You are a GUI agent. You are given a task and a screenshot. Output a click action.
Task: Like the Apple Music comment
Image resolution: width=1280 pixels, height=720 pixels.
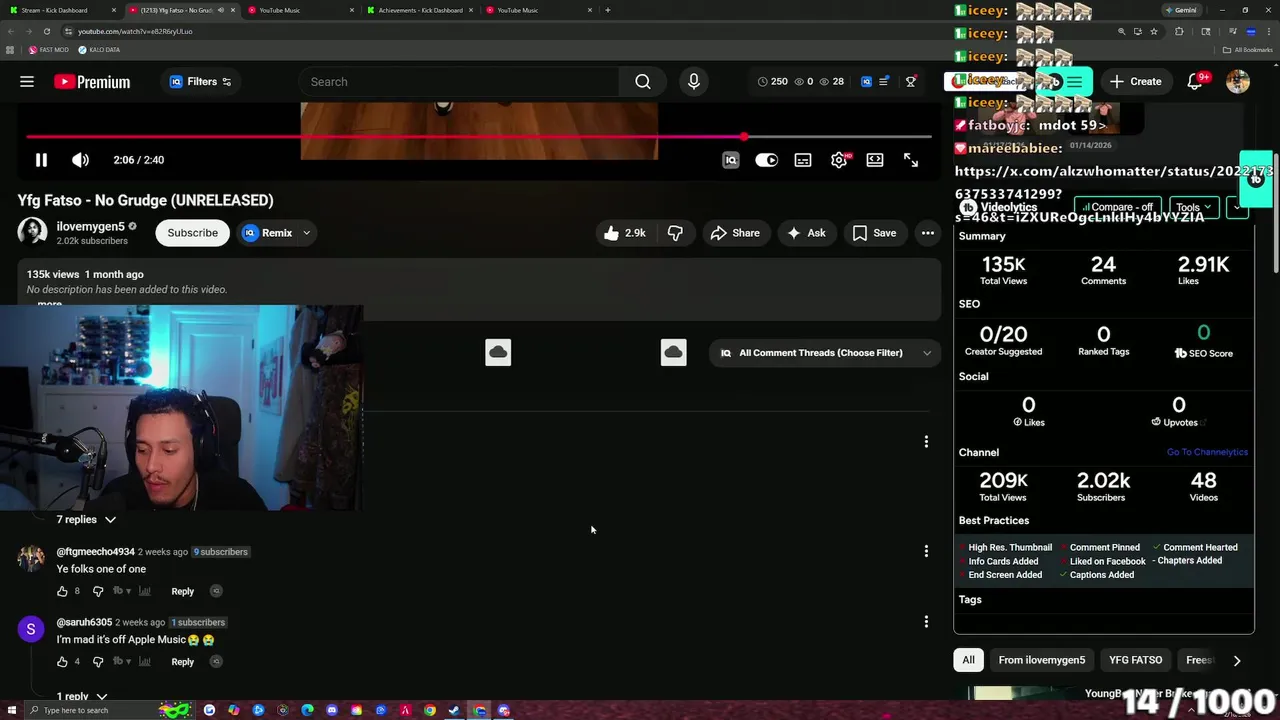[x=62, y=662]
